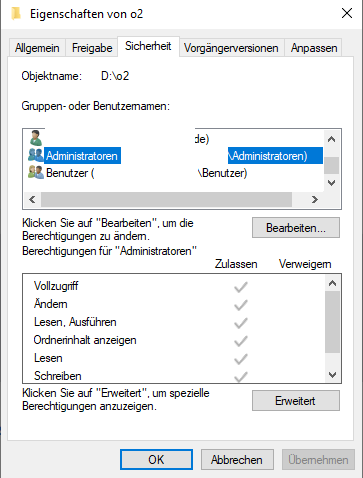Screen dimensions: 363x478
Task: Click the single user icon in the list
Action: click(x=36, y=138)
